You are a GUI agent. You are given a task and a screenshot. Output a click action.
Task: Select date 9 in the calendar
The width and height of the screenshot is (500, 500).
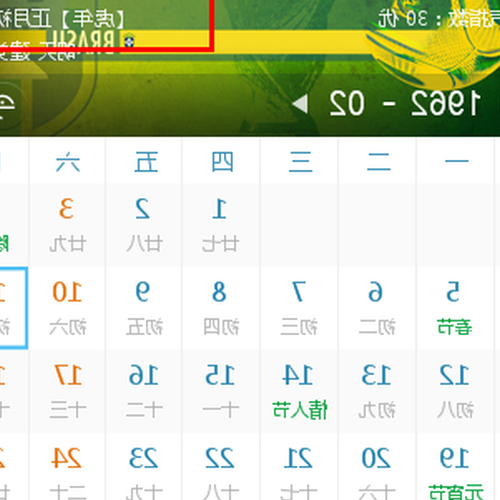tap(144, 308)
